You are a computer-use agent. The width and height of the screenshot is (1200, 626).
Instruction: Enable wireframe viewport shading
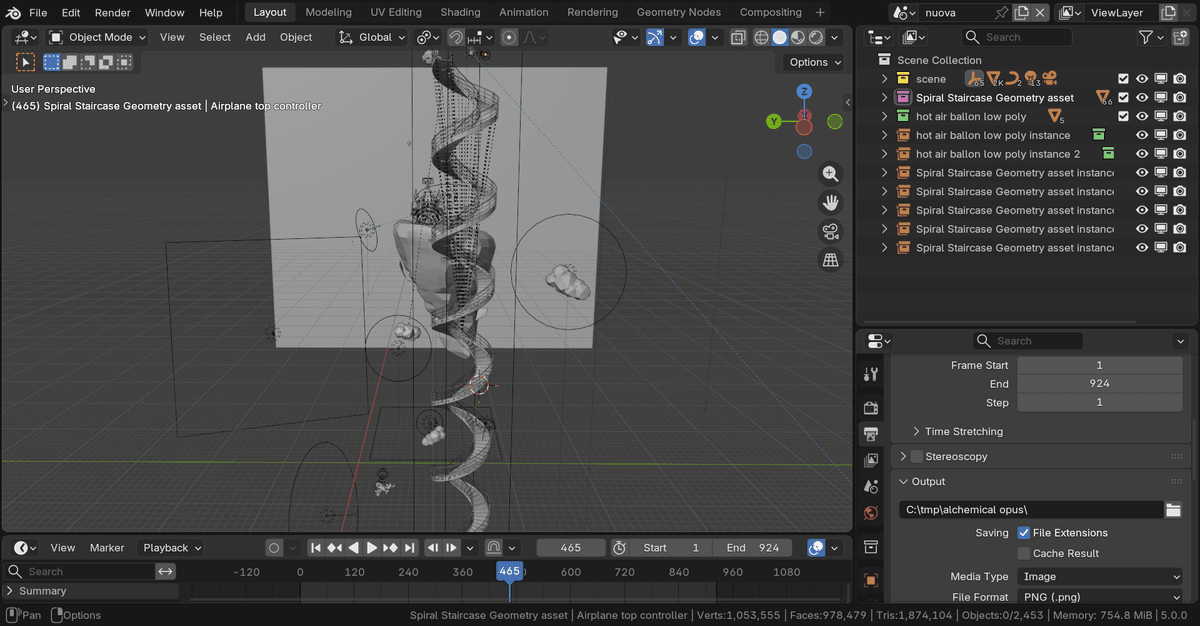coord(762,37)
